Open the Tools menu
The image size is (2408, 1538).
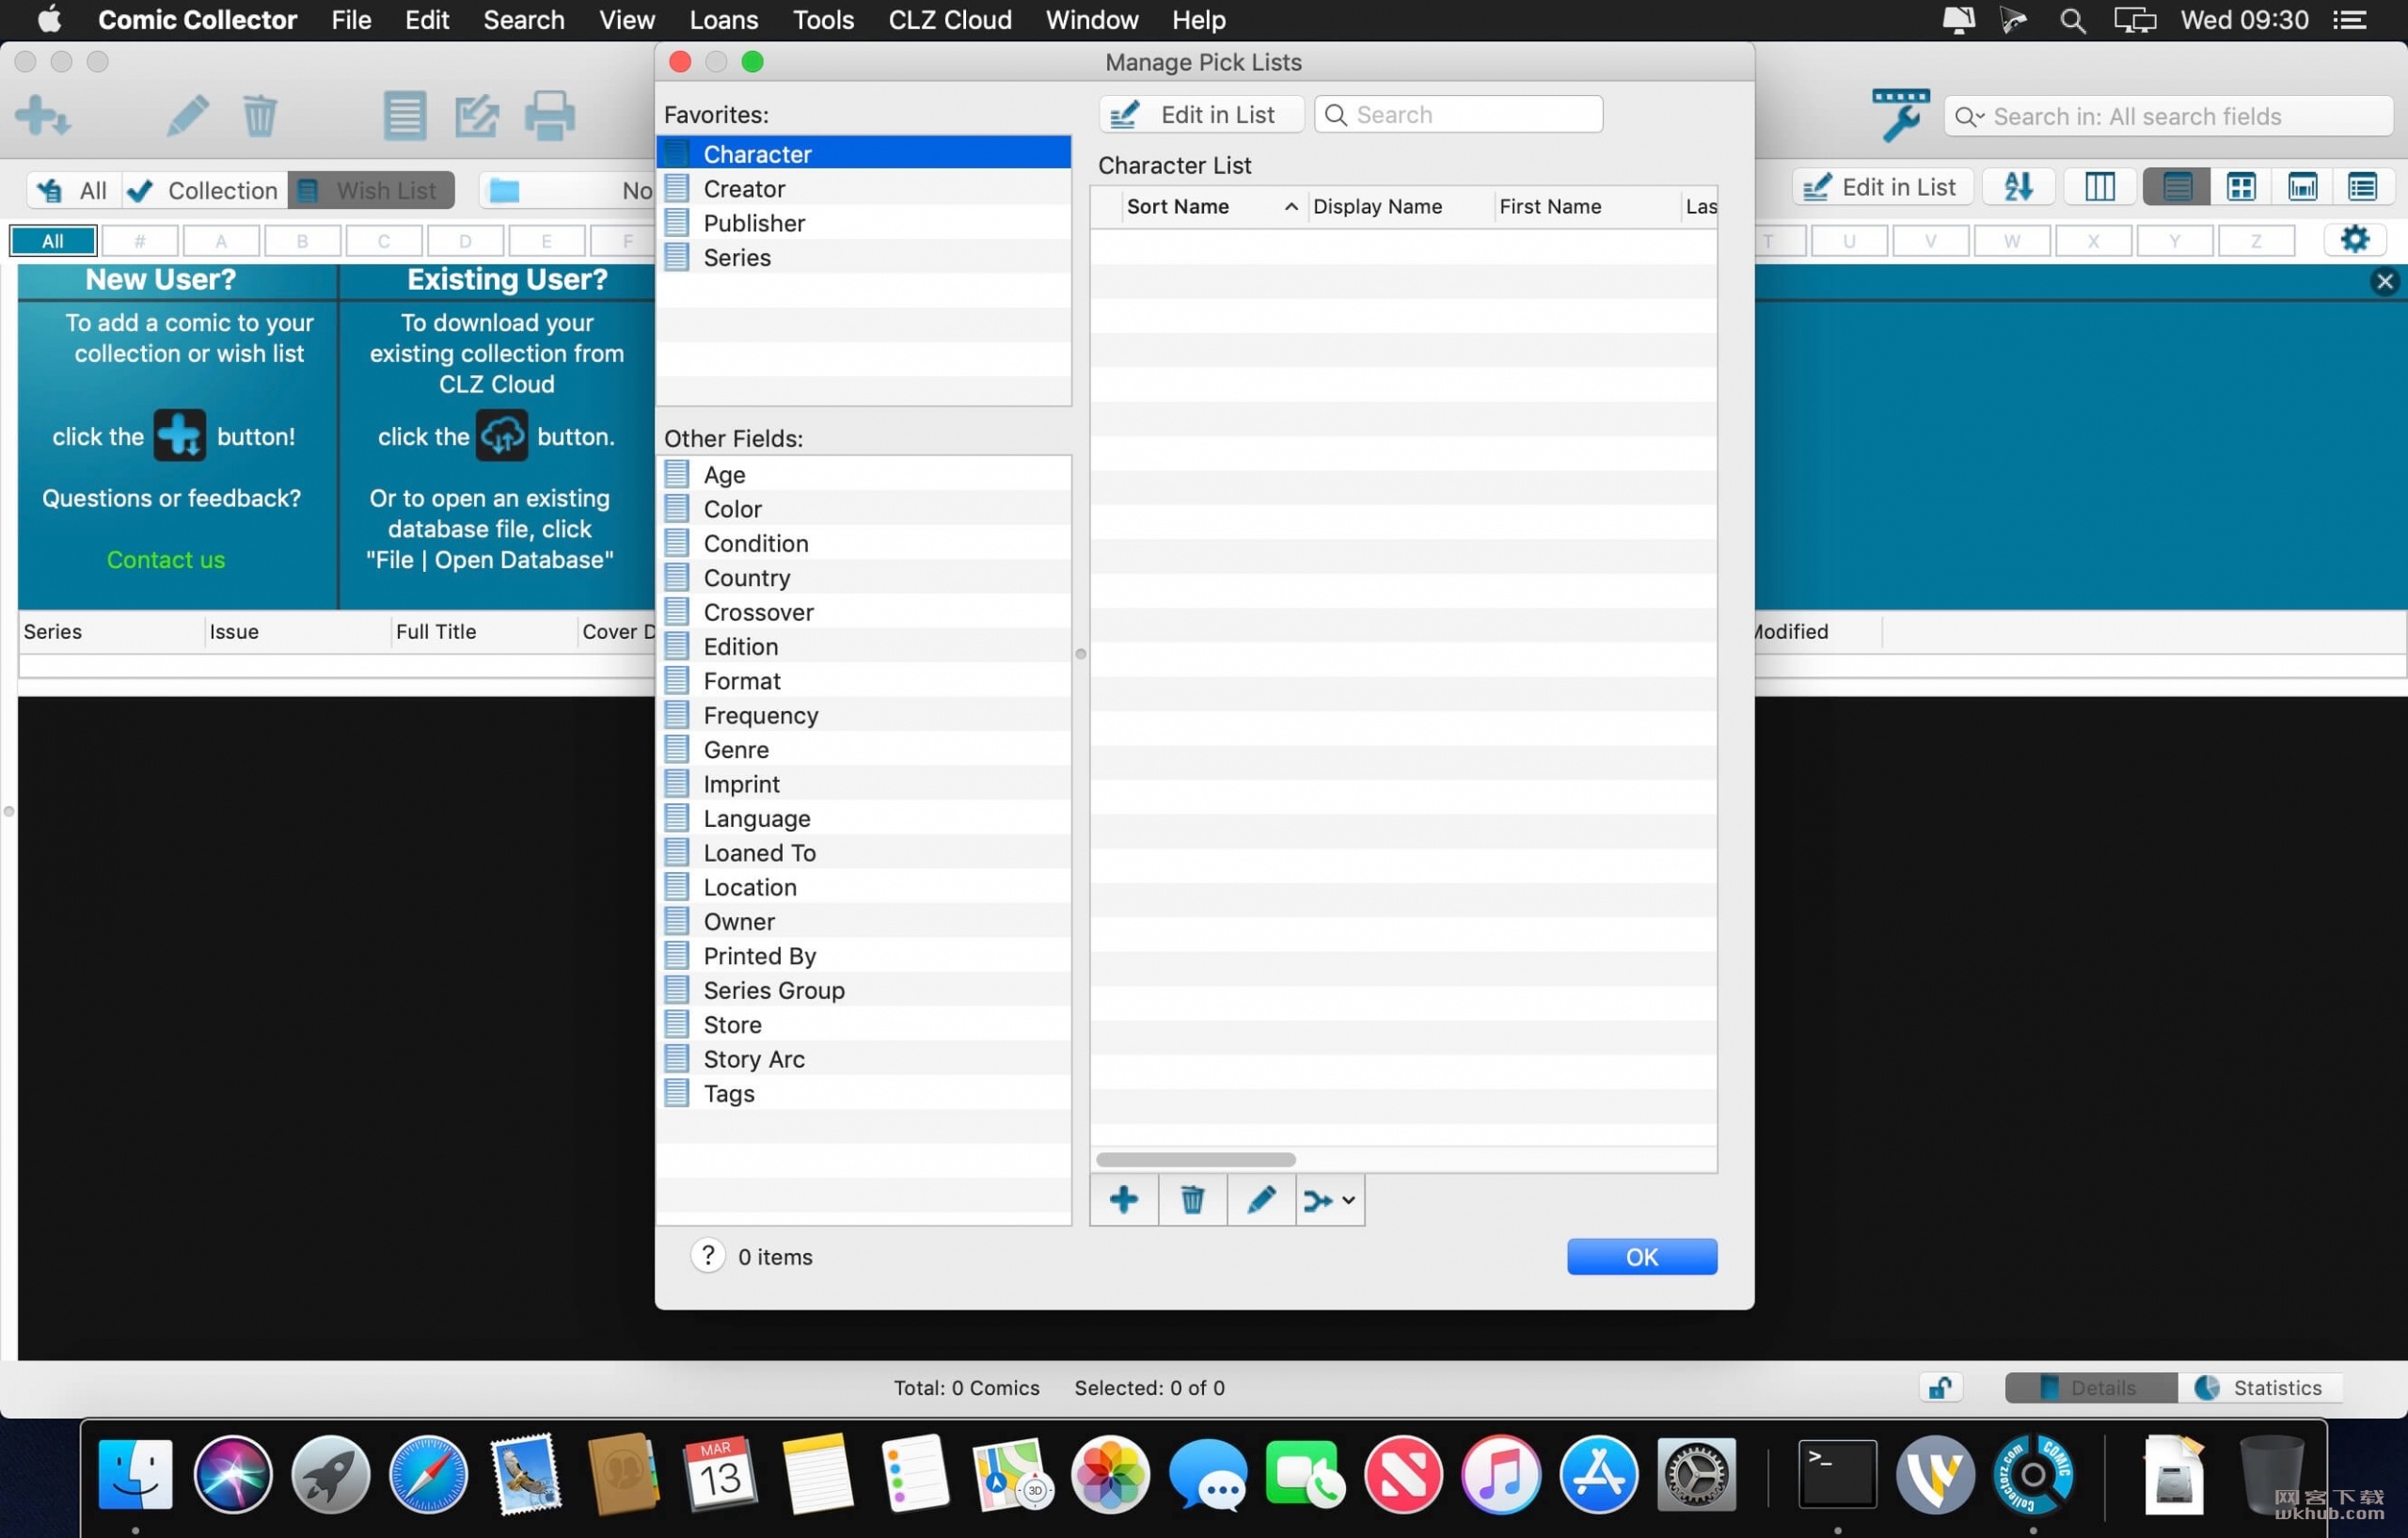(823, 20)
